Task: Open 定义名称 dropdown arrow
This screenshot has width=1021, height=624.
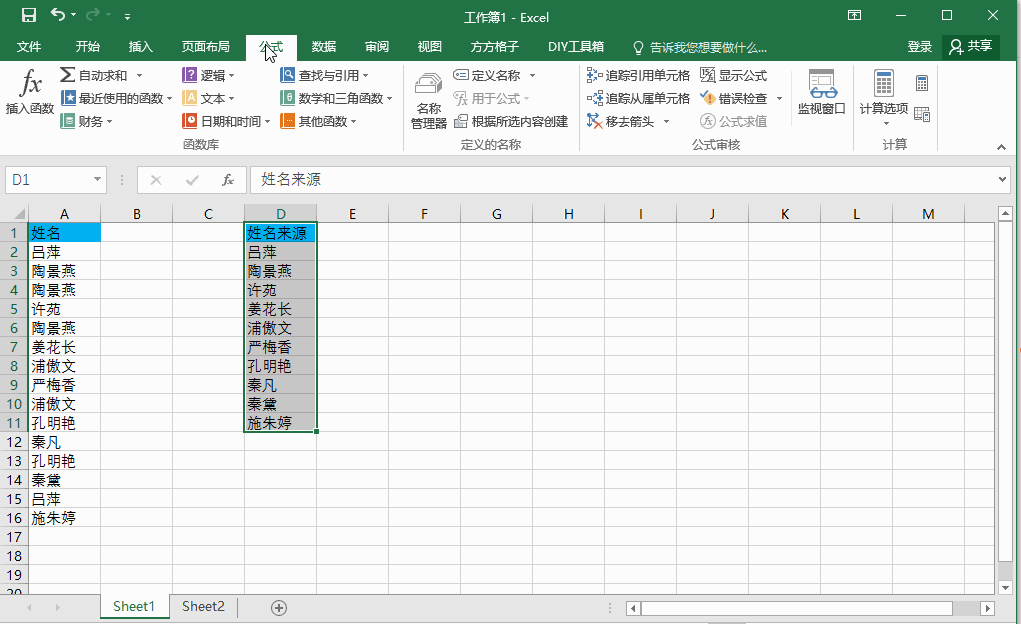Action: click(x=532, y=76)
